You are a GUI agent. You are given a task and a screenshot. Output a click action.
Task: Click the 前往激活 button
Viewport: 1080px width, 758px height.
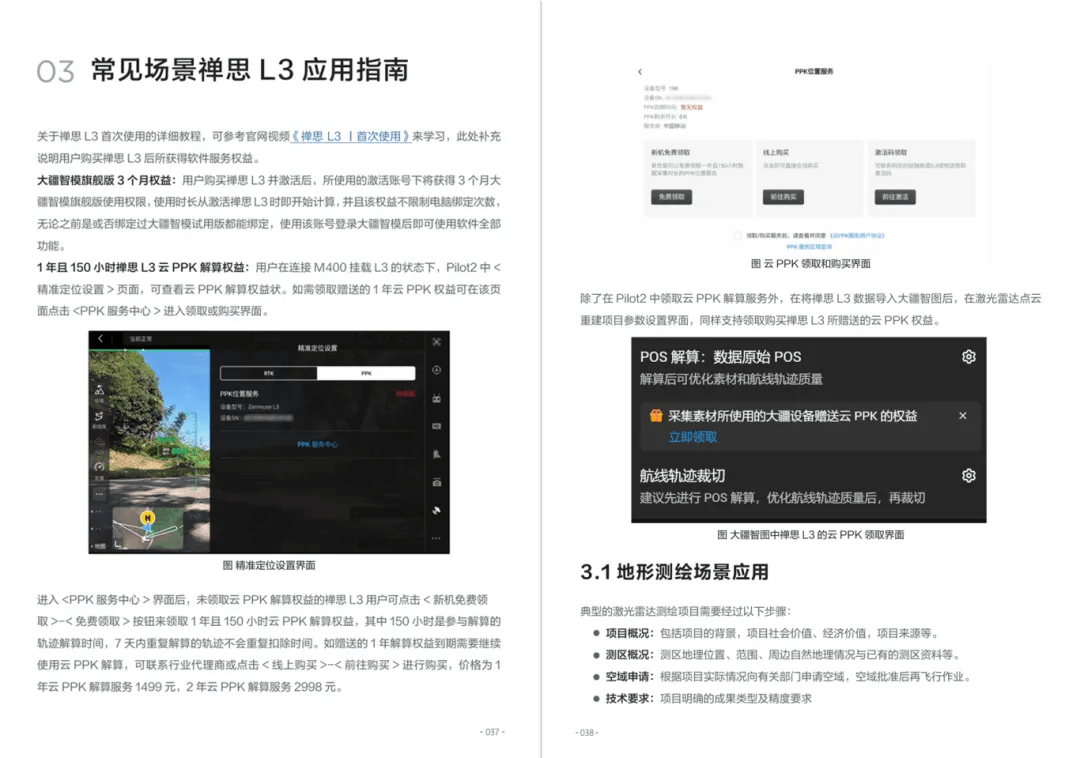(x=895, y=197)
